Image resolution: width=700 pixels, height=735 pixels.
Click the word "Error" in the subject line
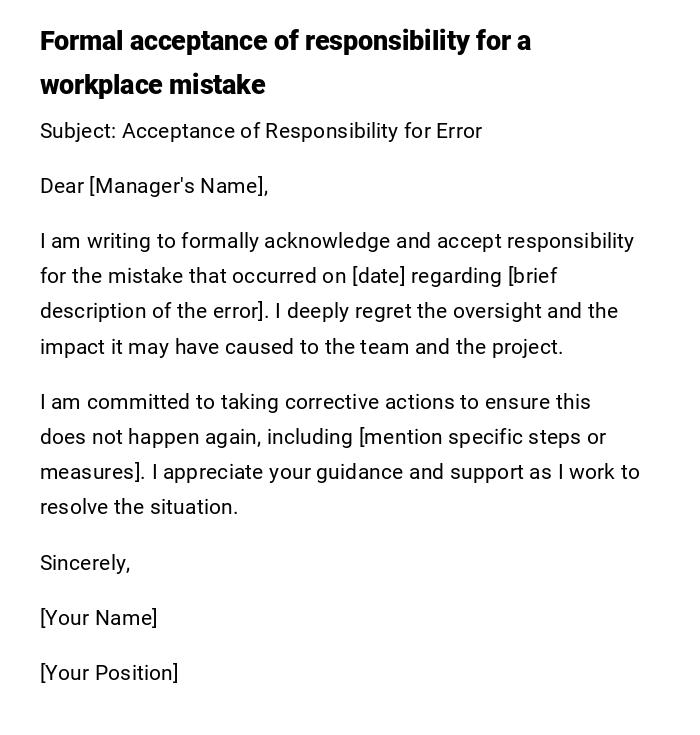(459, 131)
